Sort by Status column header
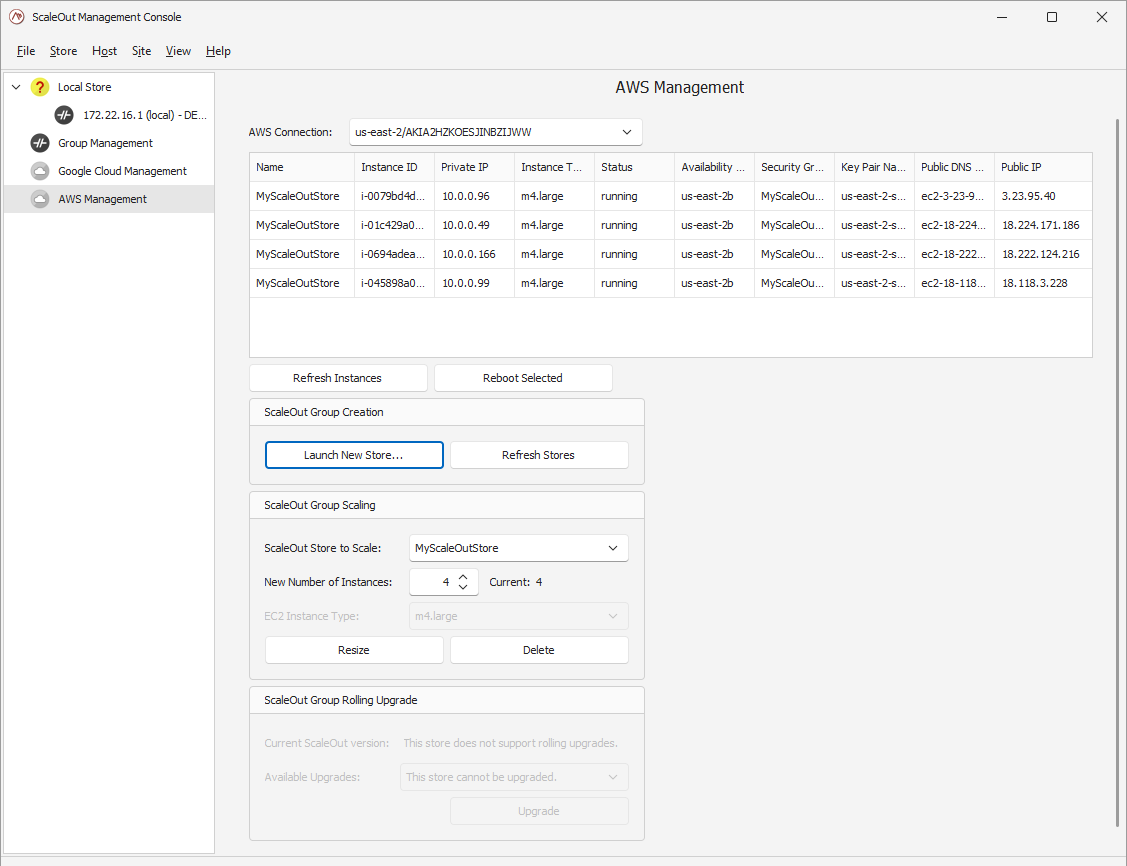This screenshot has height=866, width=1127. 634,167
